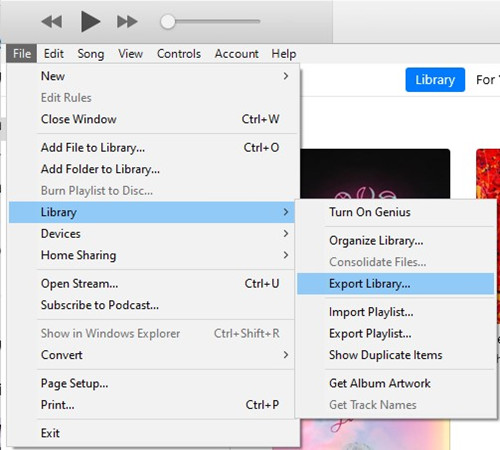Select Show Duplicate Items
This screenshot has width=500, height=450.
tap(396, 355)
